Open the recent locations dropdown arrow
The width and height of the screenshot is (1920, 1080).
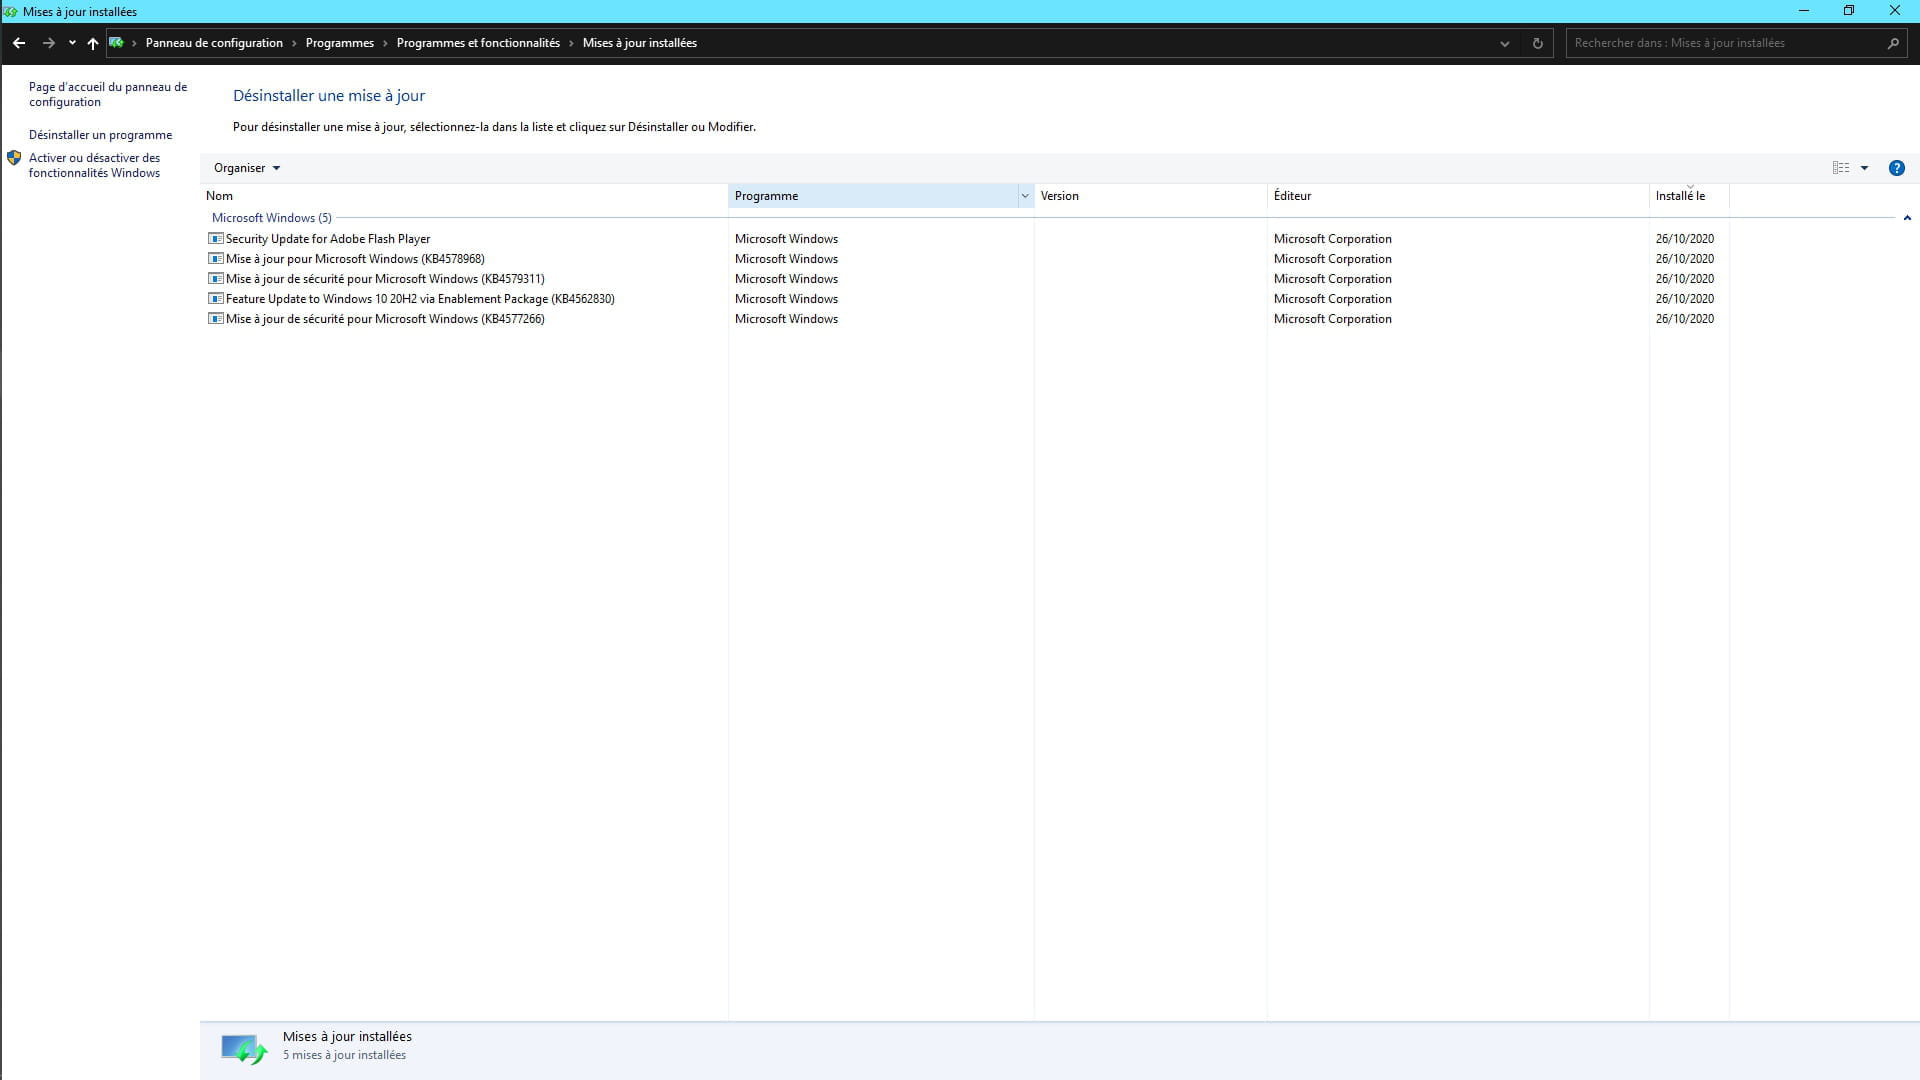(72, 43)
